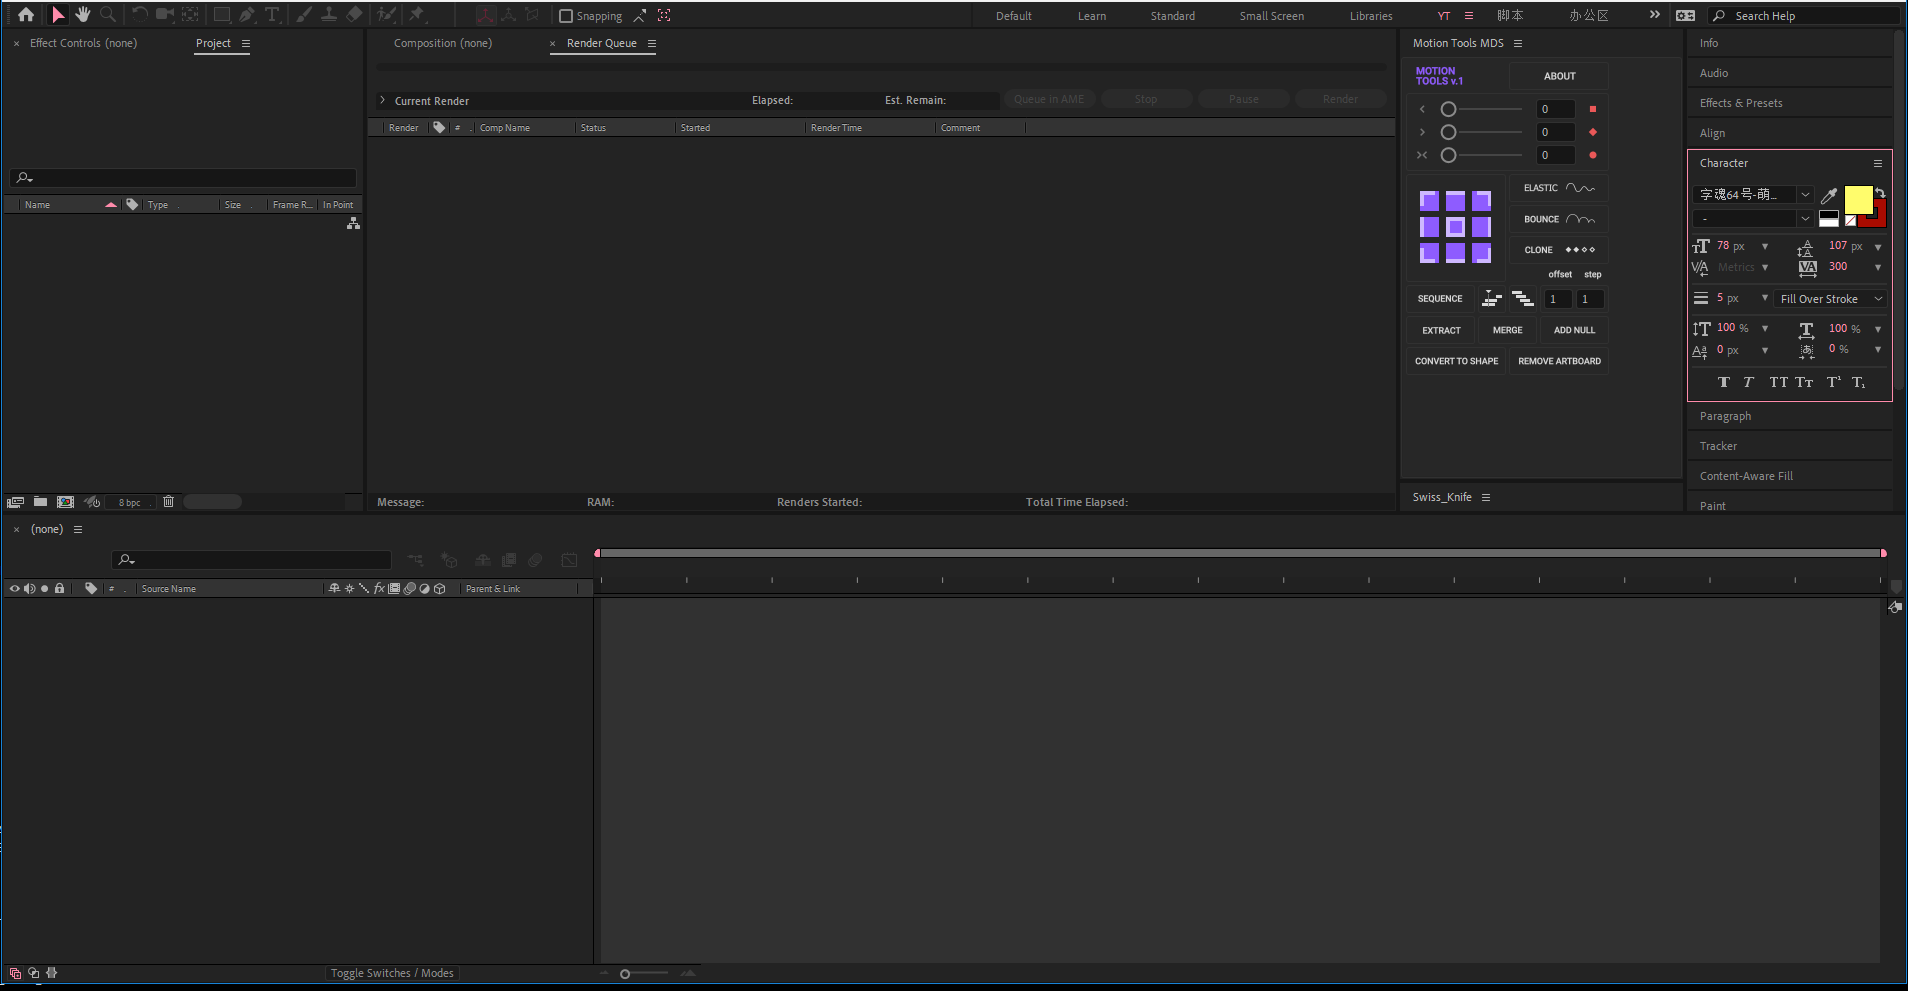Apply All Caps in Character panel
Image resolution: width=1908 pixels, height=991 pixels.
click(1778, 382)
